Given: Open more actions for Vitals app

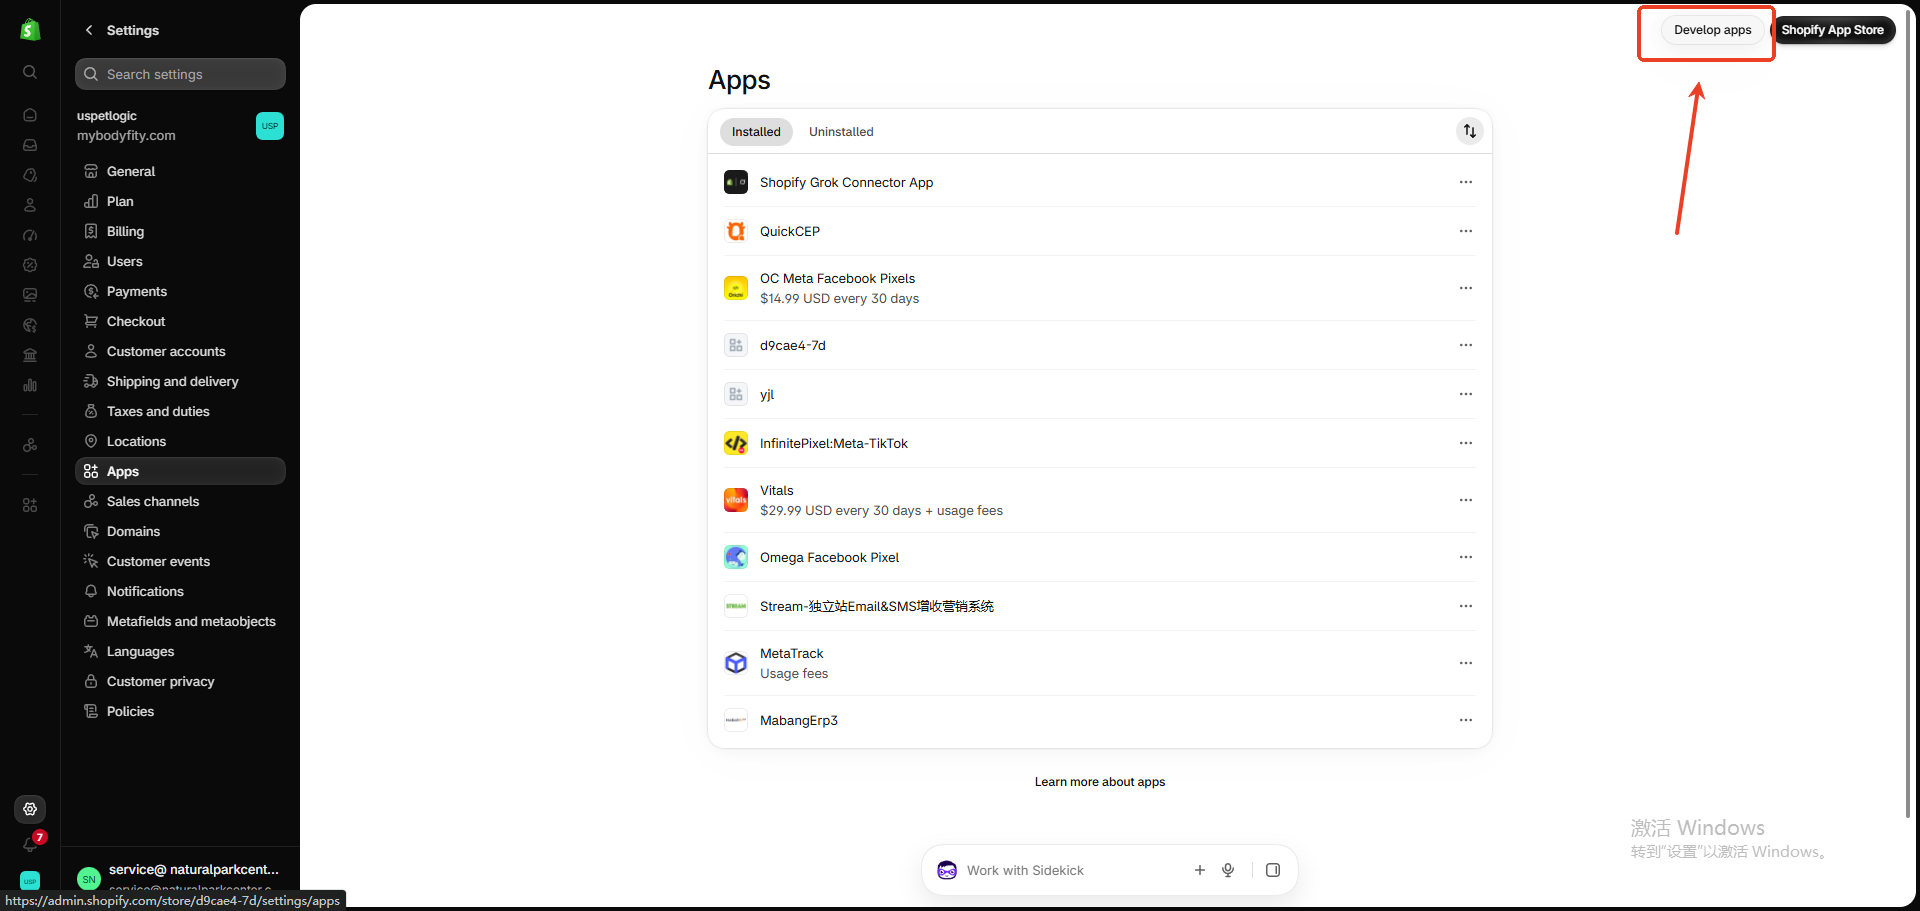Looking at the screenshot, I should 1466,500.
